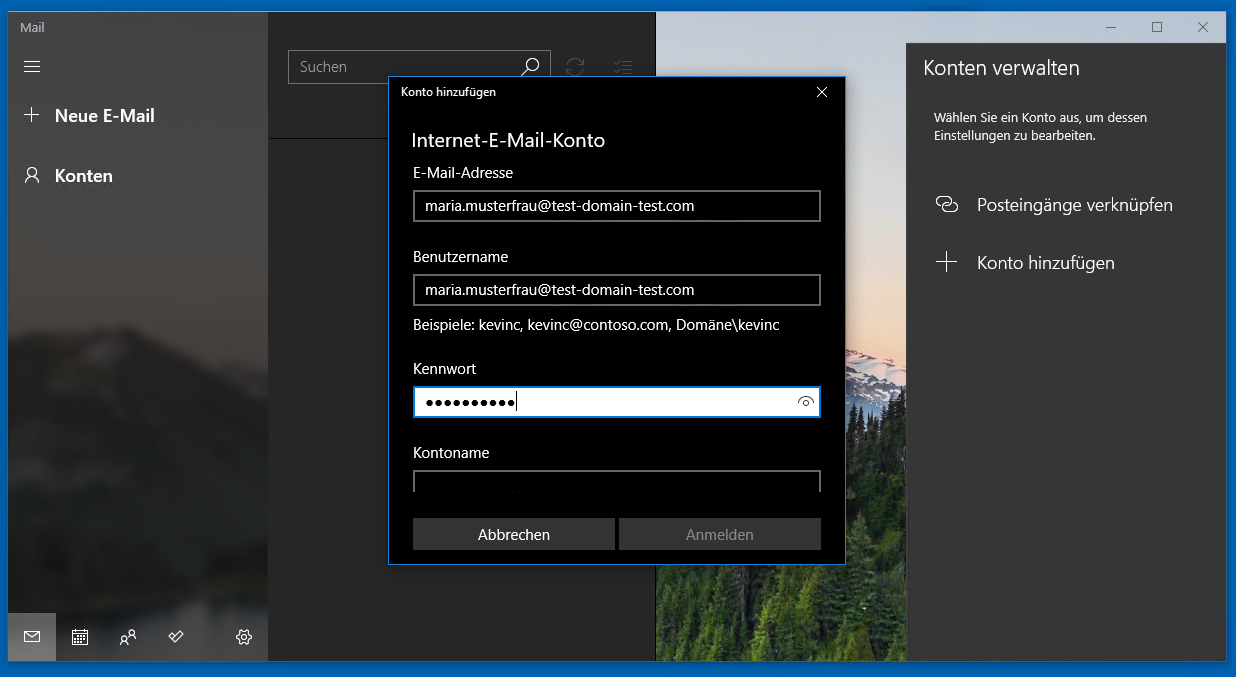Open the message filter icon
Image resolution: width=1236 pixels, height=677 pixels.
623,66
